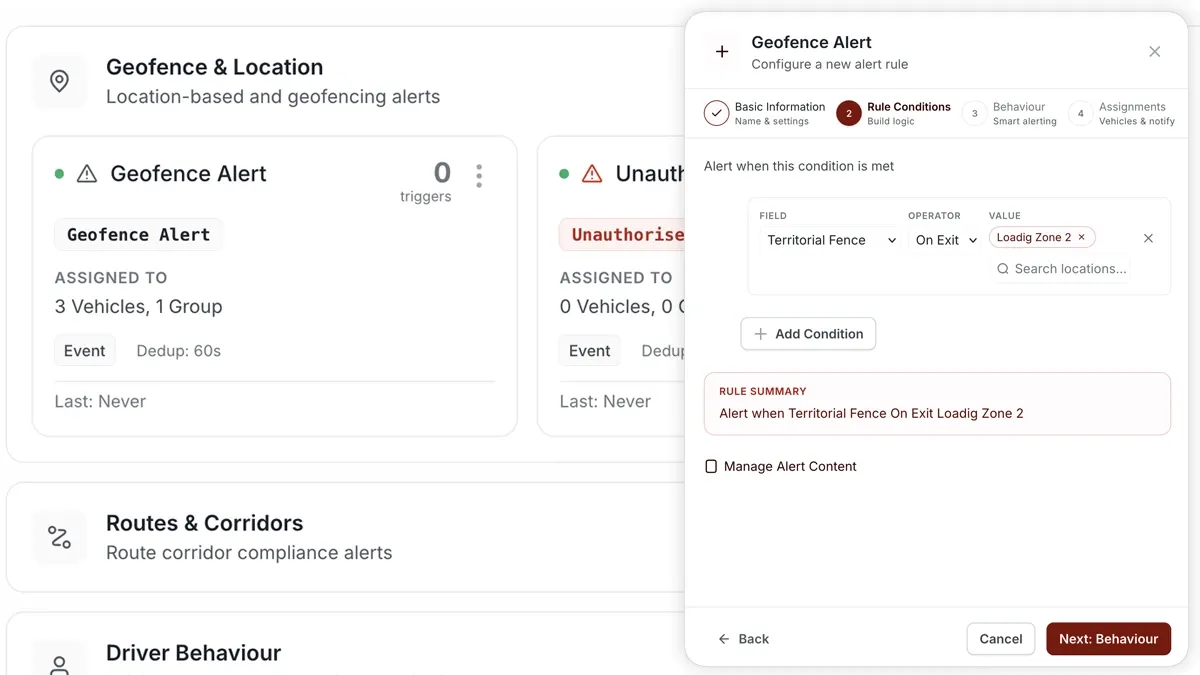Screen dimensions: 1200x675
Task: Click the Search locations input
Action: pyautogui.click(x=1061, y=269)
